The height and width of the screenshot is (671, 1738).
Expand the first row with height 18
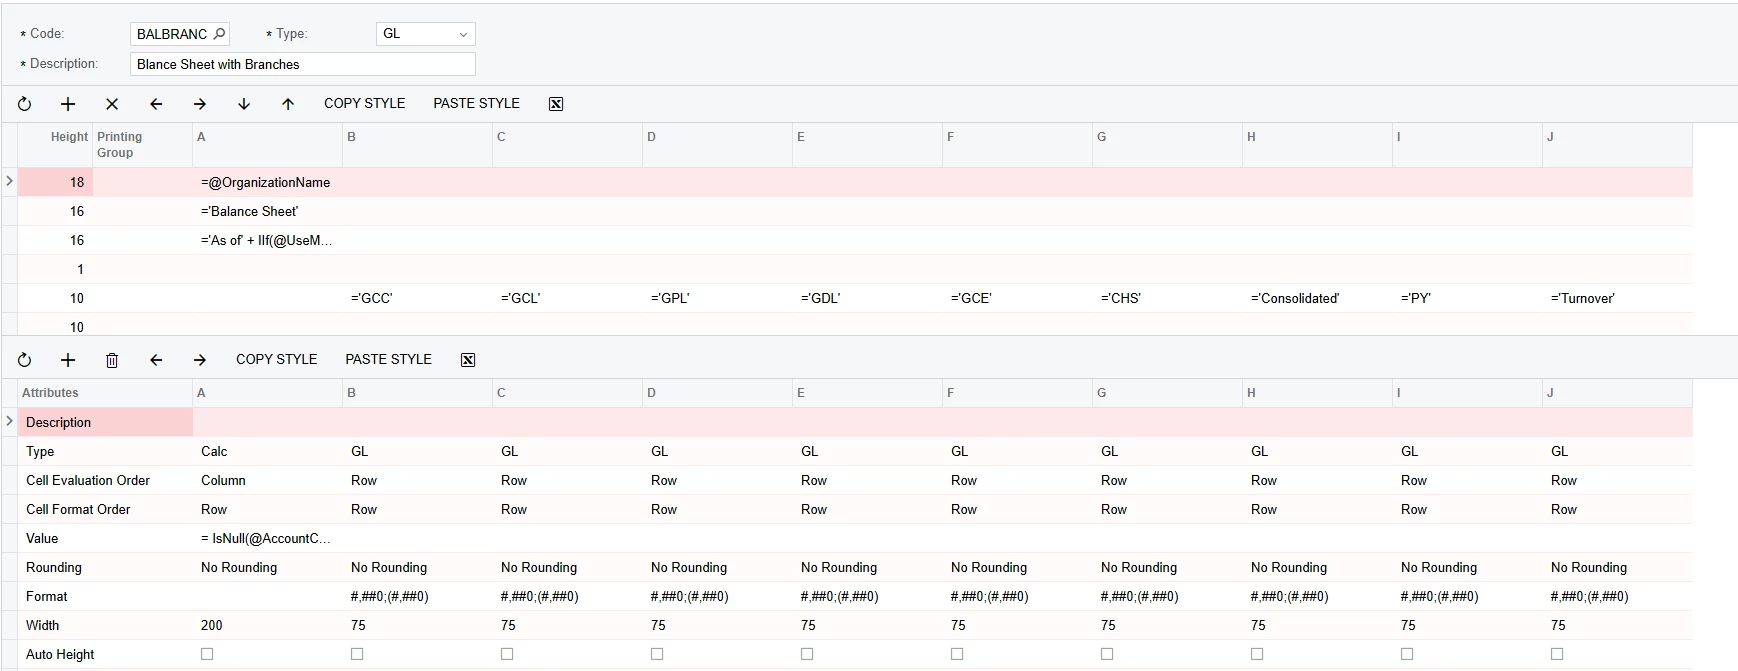click(x=9, y=181)
